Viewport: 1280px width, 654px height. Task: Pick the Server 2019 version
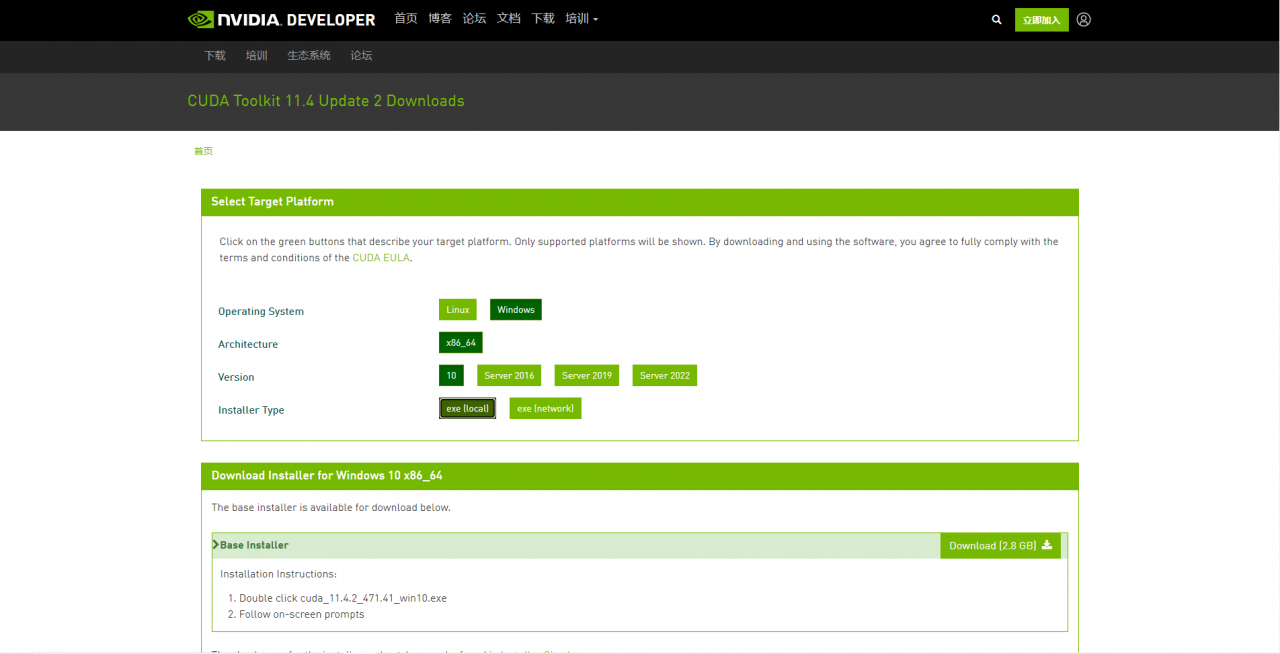pos(587,376)
